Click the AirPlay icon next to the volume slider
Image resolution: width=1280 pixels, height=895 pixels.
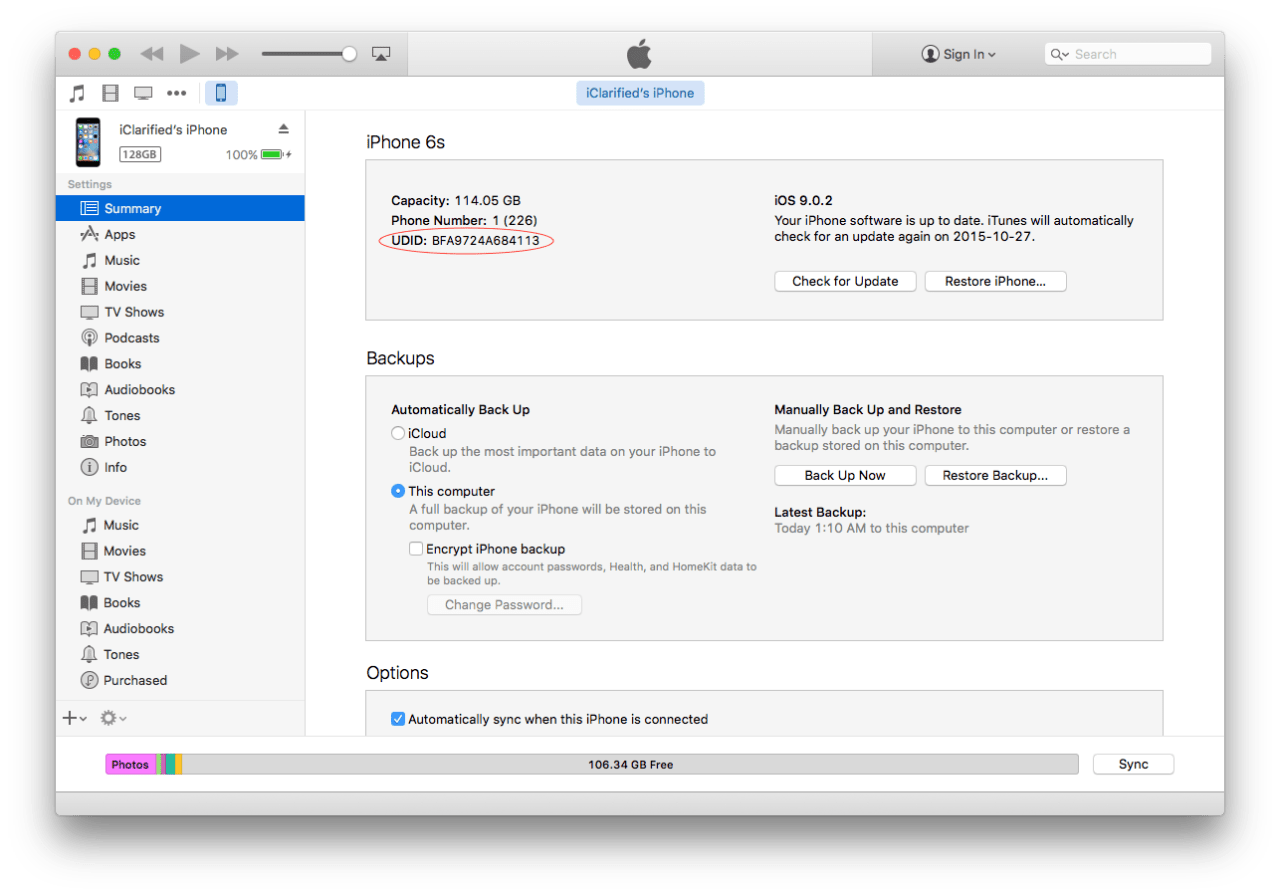[381, 53]
